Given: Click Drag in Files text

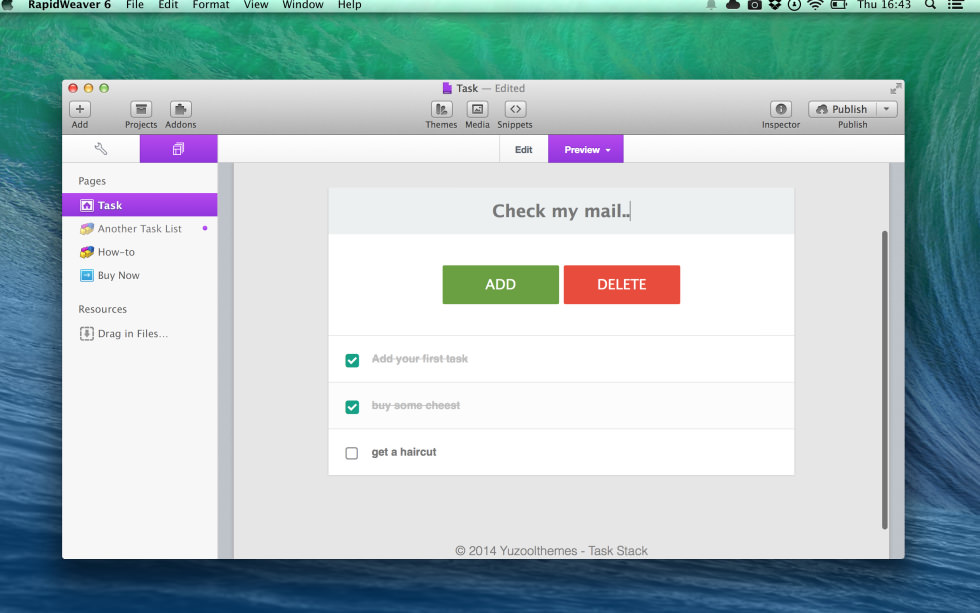Looking at the screenshot, I should (132, 334).
